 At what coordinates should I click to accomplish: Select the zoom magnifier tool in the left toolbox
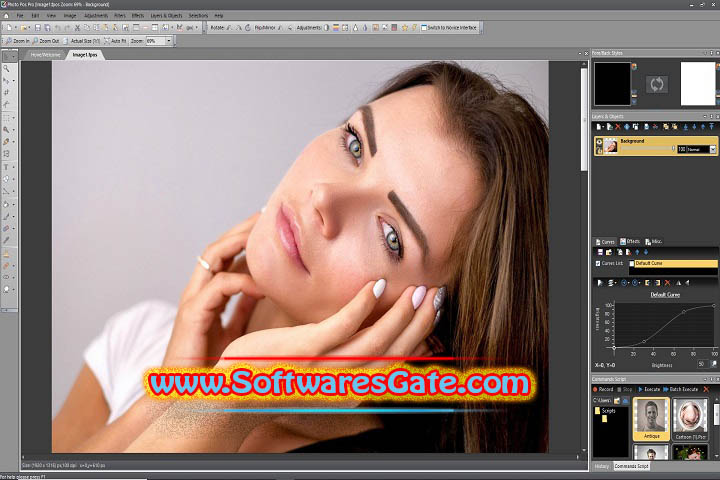(x=6, y=68)
